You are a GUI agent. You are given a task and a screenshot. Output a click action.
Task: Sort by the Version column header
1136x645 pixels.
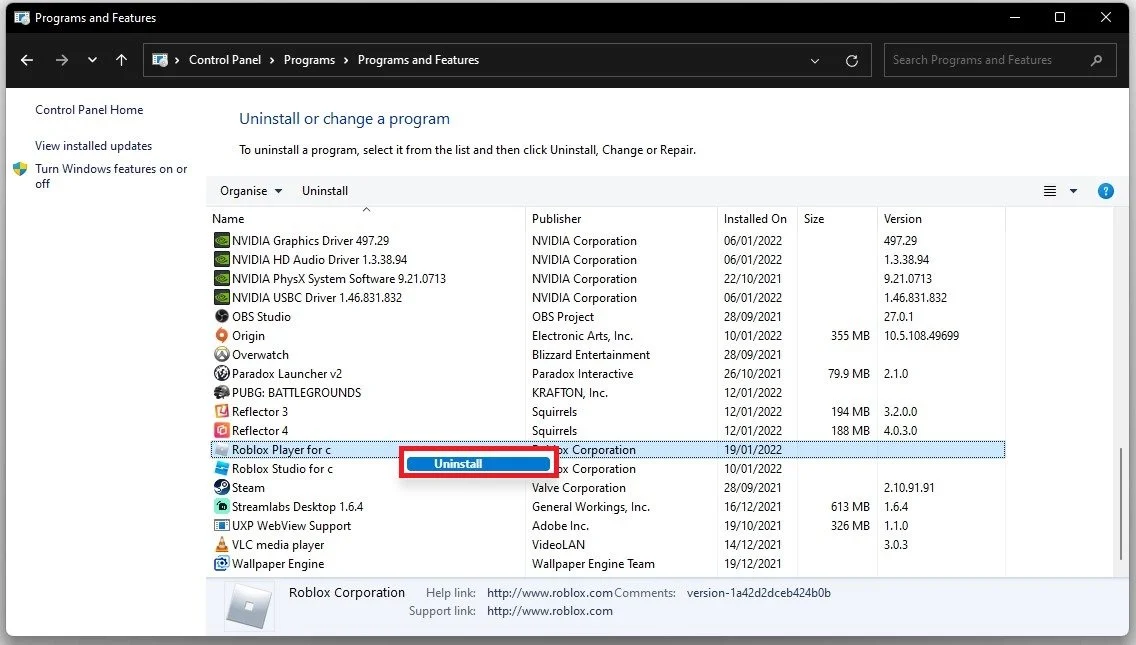941,219
